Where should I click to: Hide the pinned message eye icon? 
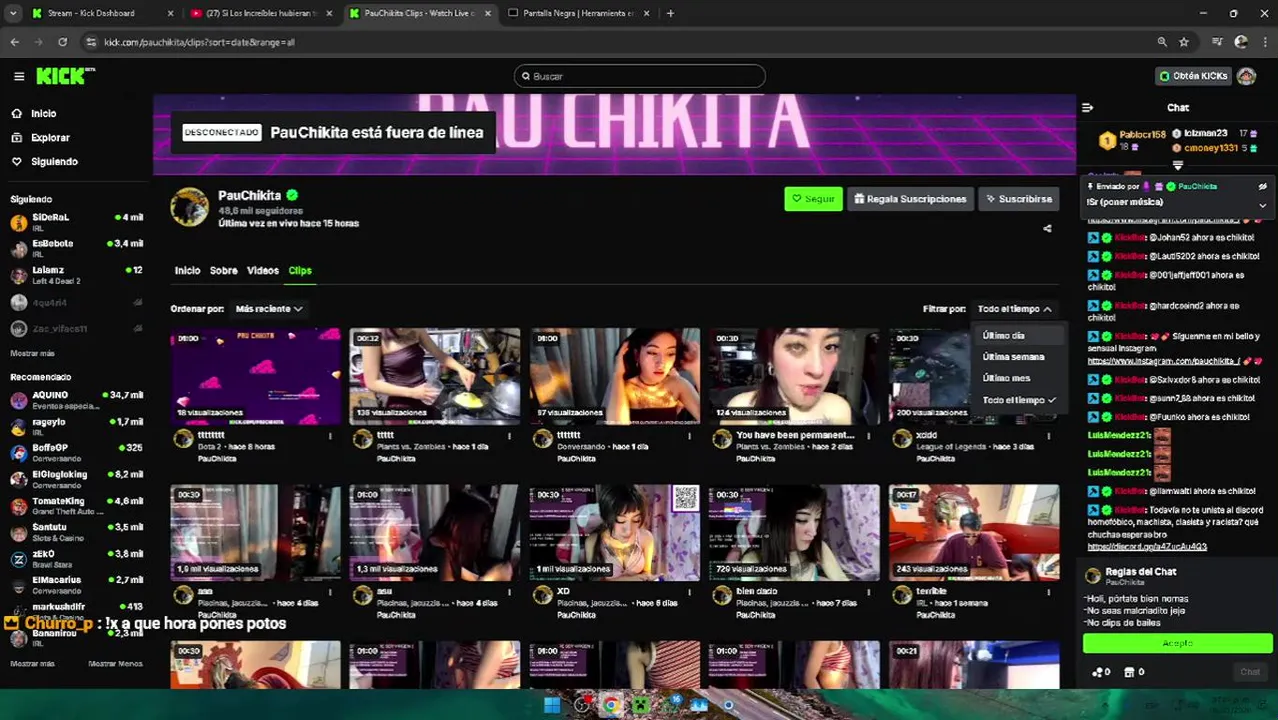click(x=1262, y=186)
